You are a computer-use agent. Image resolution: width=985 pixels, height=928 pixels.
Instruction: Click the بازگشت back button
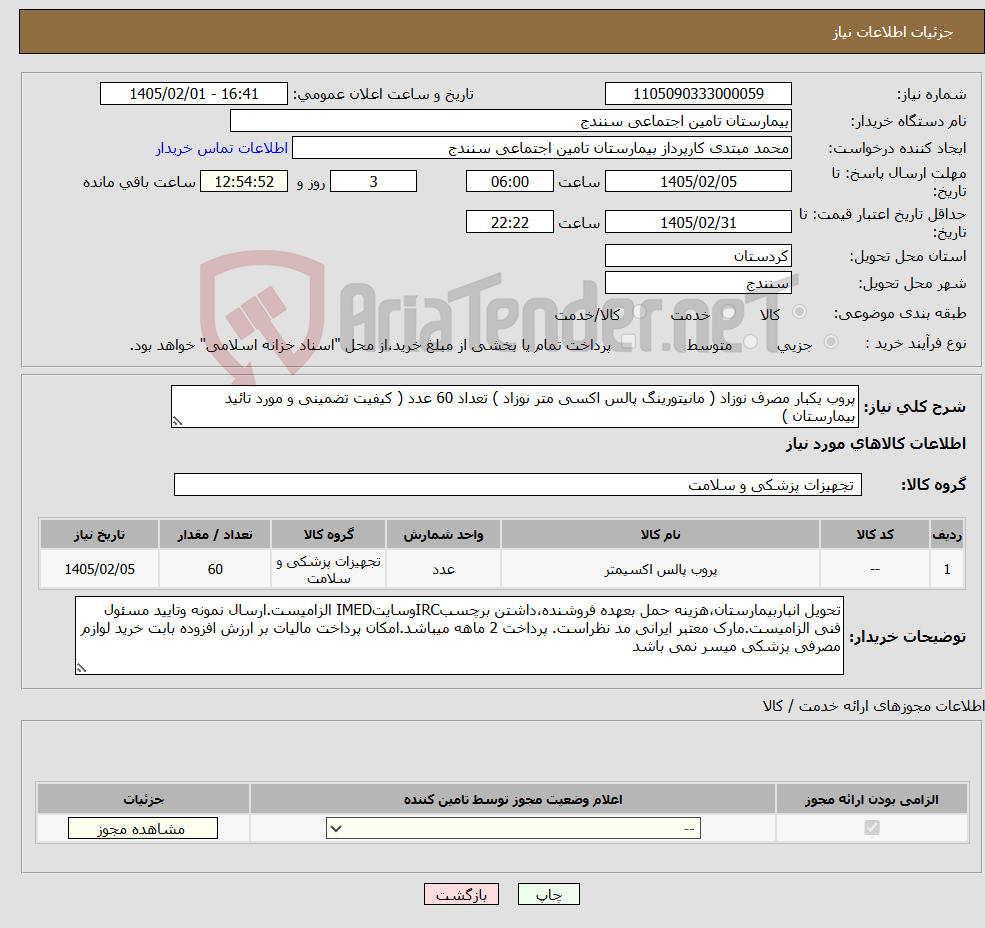461,894
